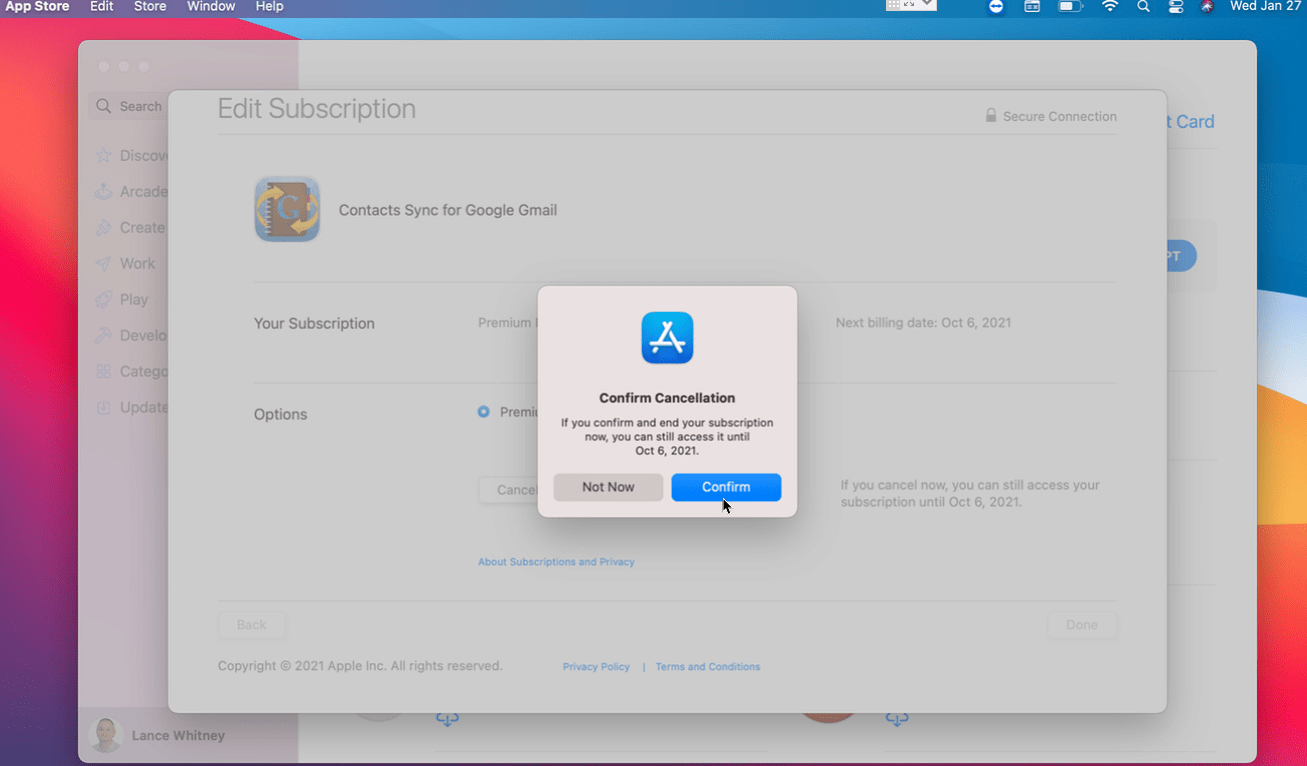Screen dimensions: 1307x766
Task: Click the Your Subscription label
Action: tap(314, 324)
